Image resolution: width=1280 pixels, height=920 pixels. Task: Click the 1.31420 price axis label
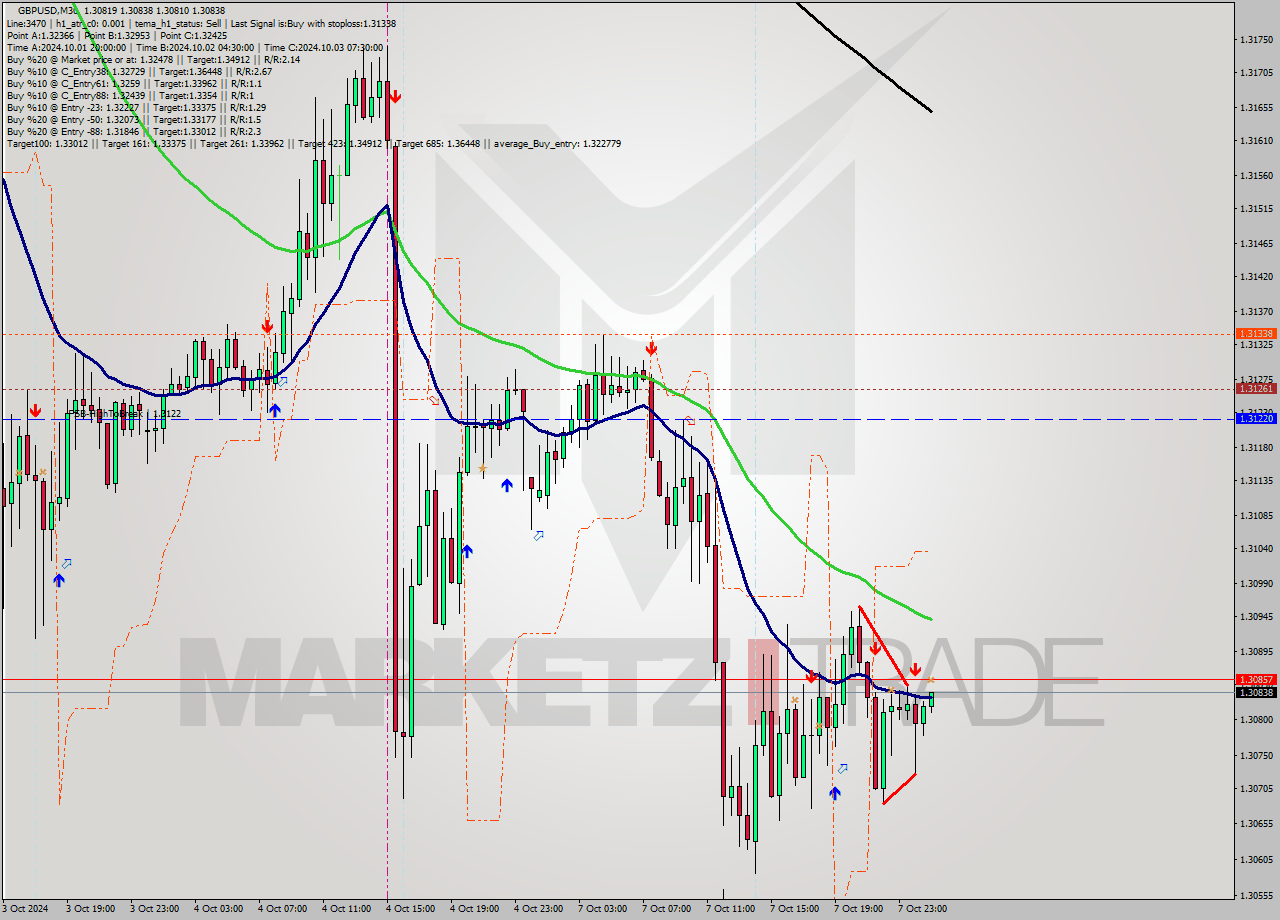(x=1256, y=277)
